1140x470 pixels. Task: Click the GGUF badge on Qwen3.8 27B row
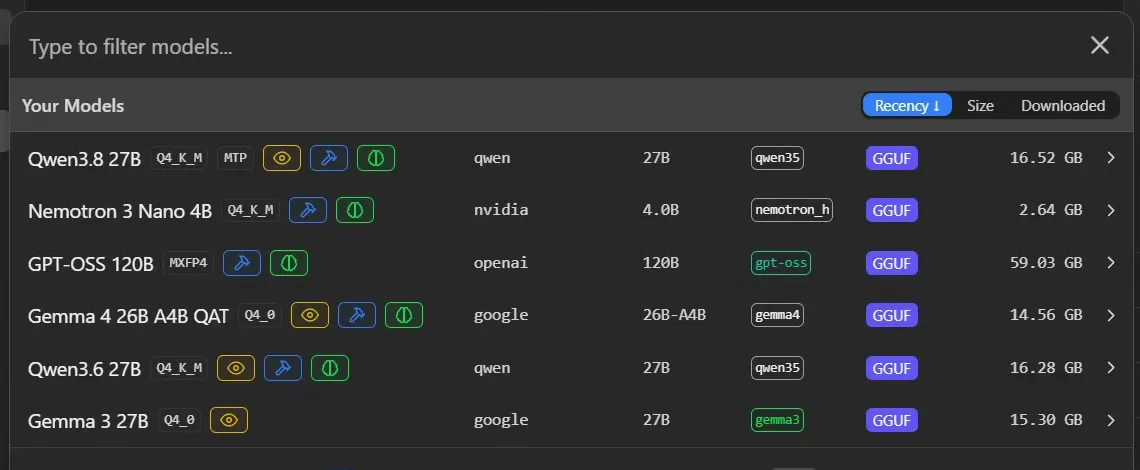click(891, 158)
